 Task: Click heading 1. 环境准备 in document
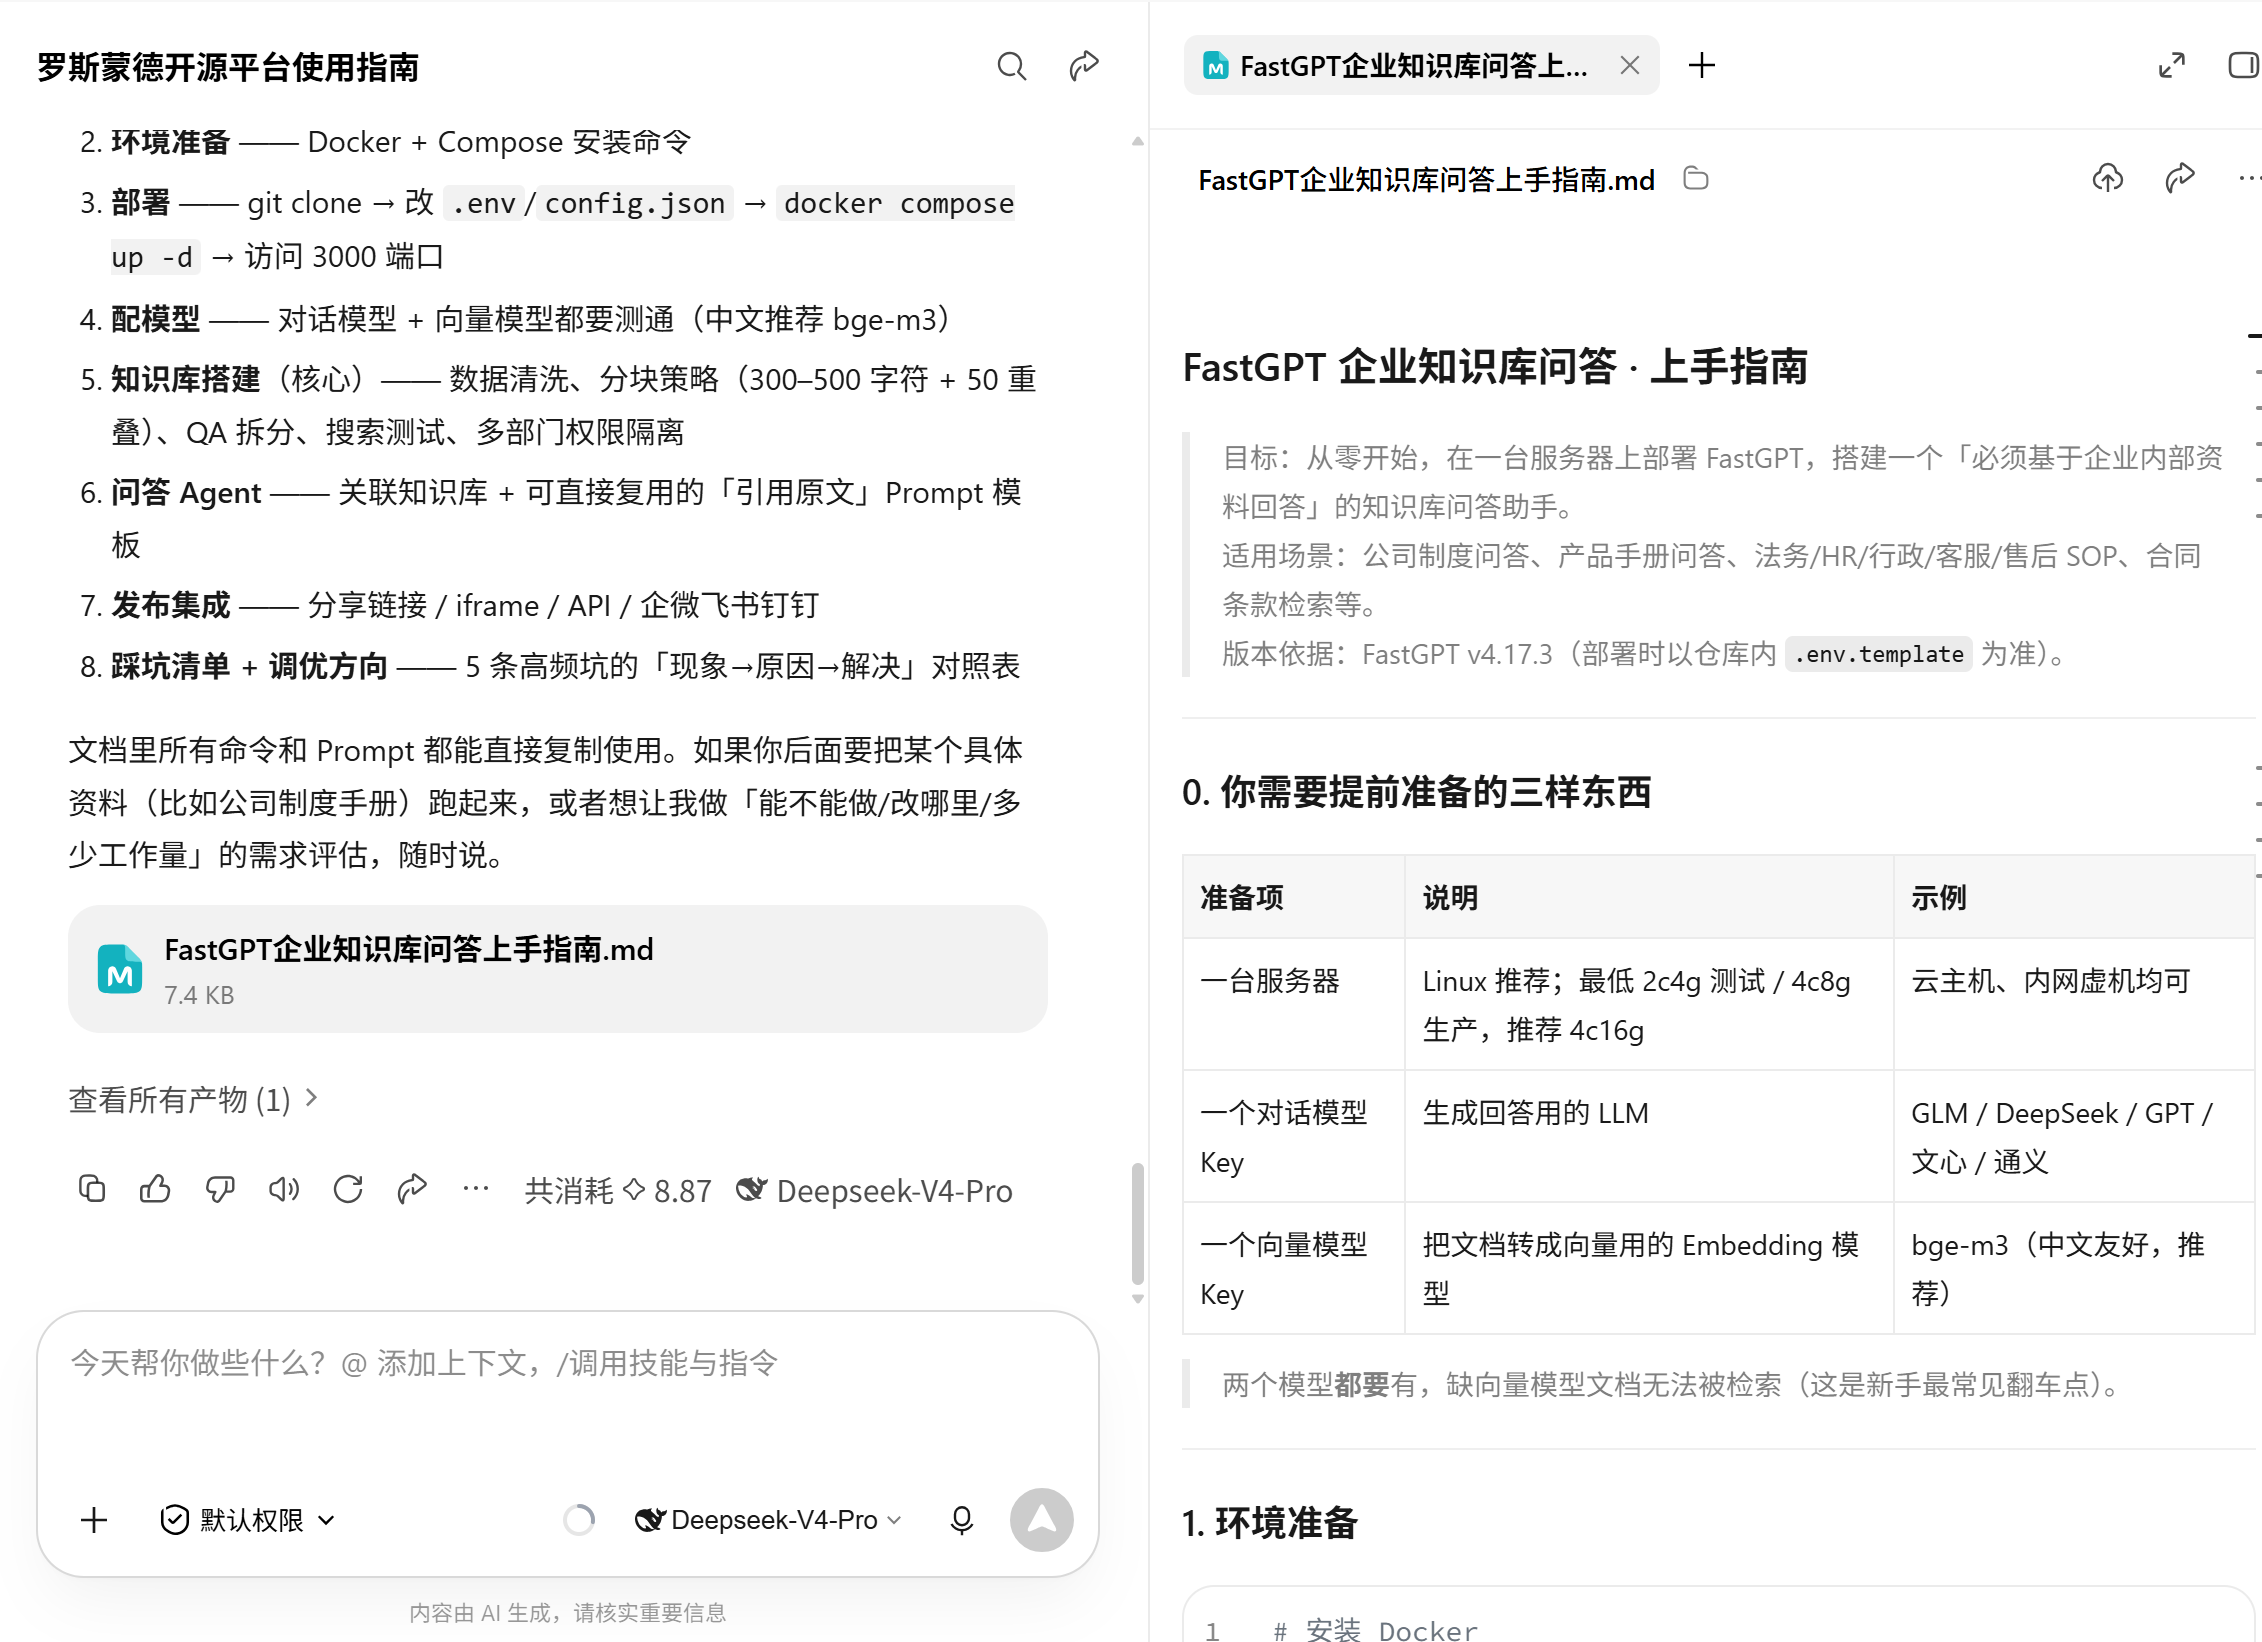[x=1270, y=1523]
